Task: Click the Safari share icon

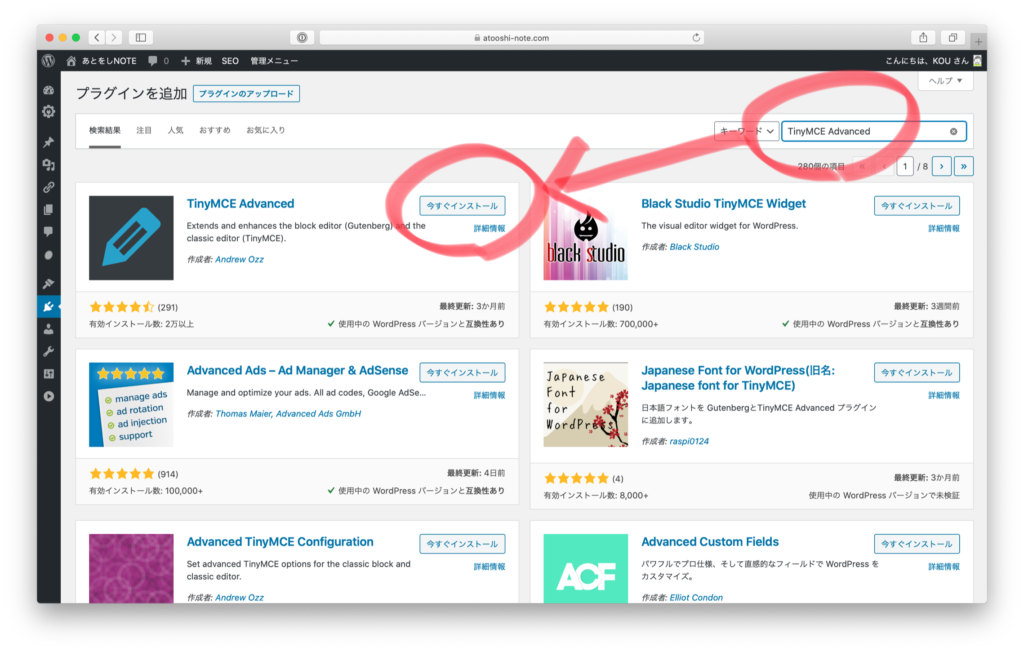Action: click(x=924, y=38)
